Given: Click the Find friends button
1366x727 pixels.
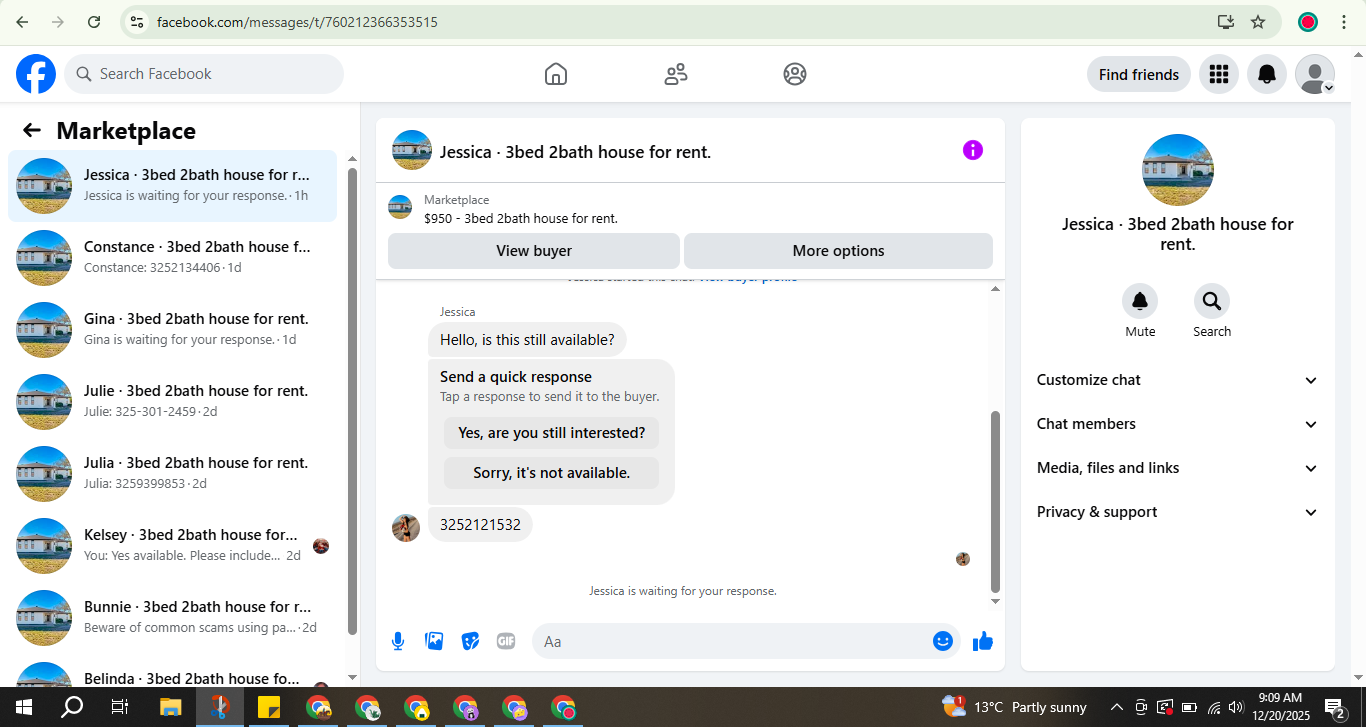Looking at the screenshot, I should coord(1139,74).
